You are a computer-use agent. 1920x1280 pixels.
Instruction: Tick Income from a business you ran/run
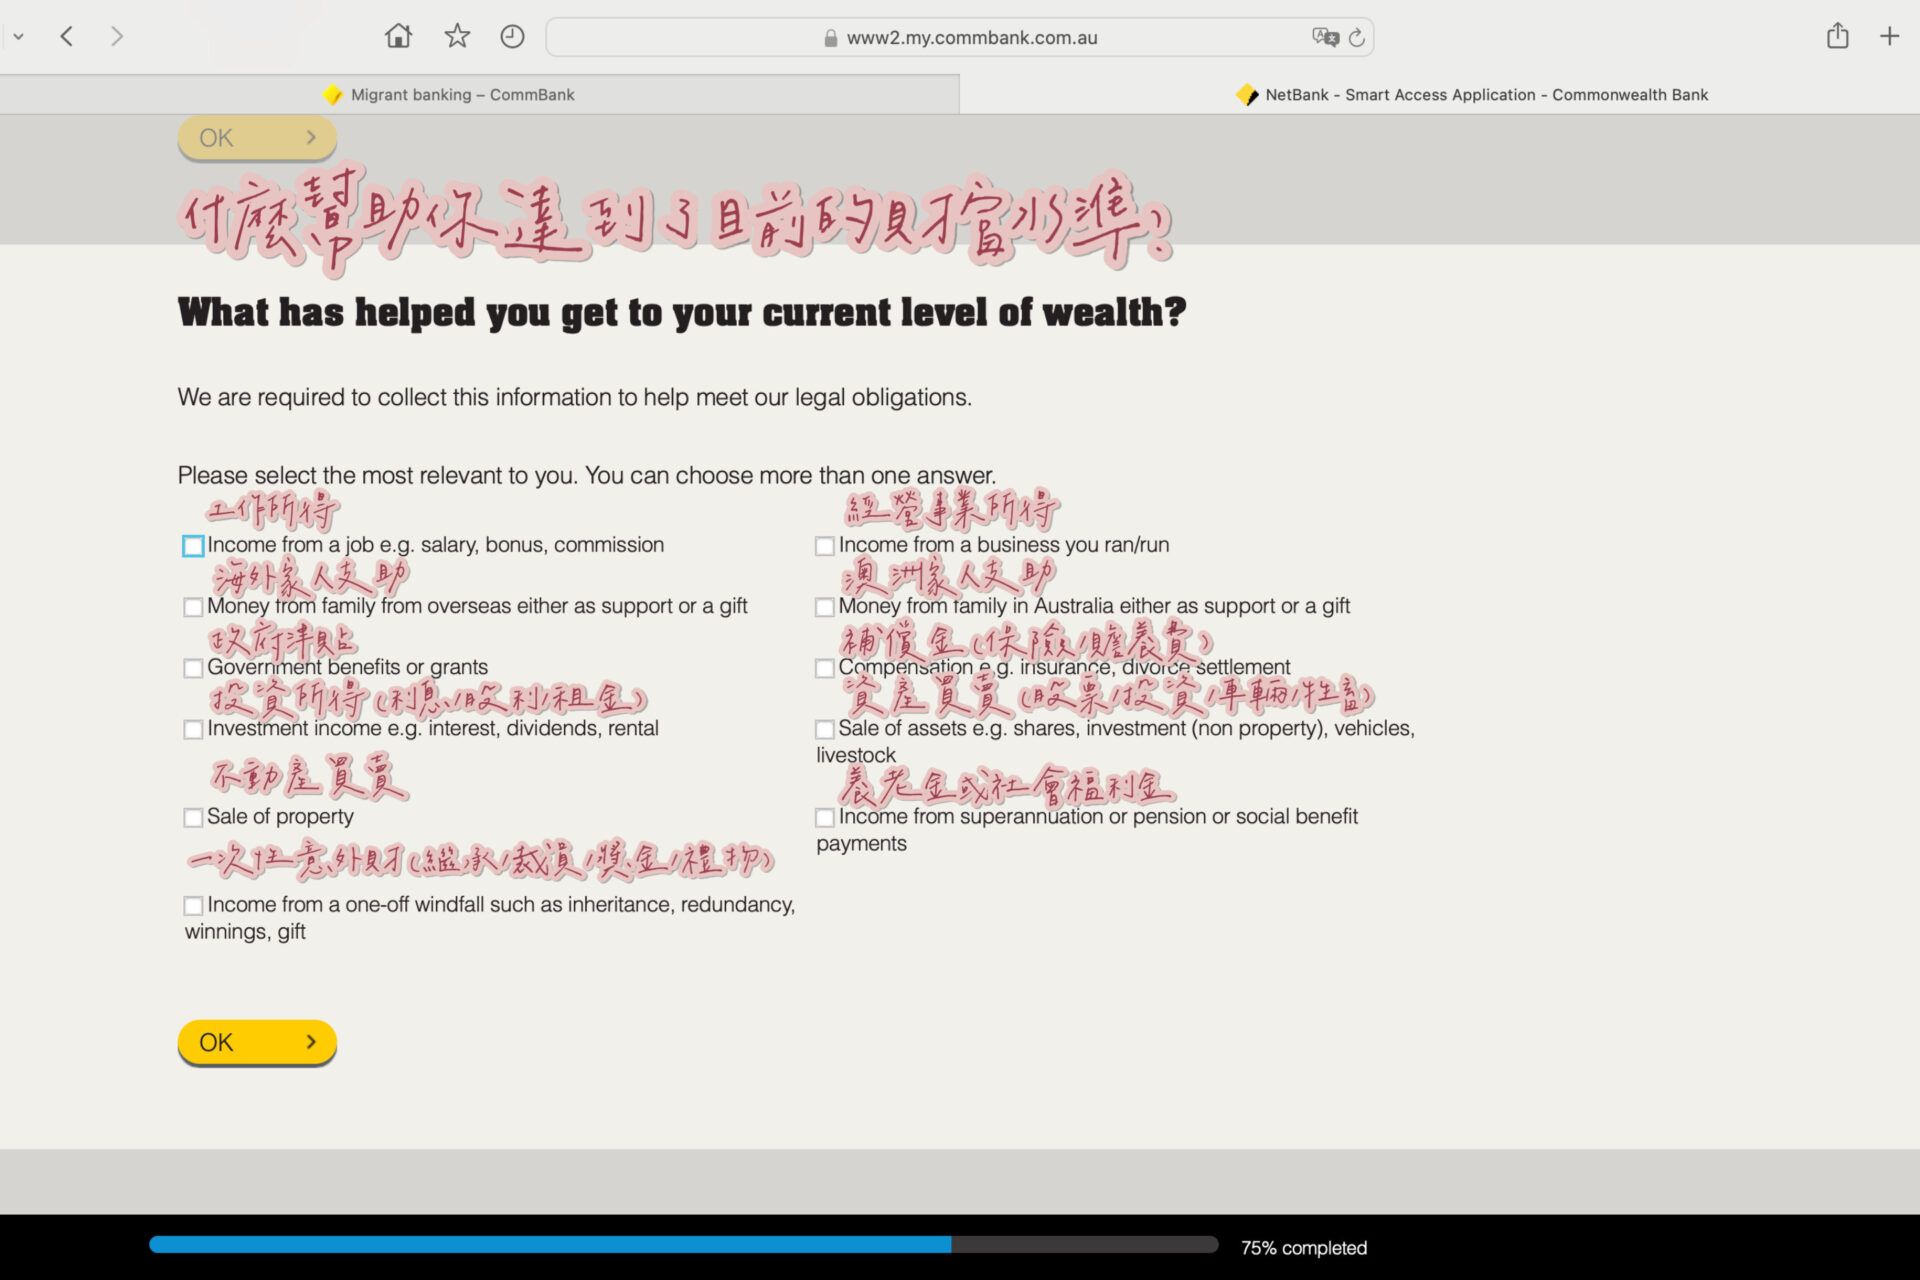[x=825, y=546]
